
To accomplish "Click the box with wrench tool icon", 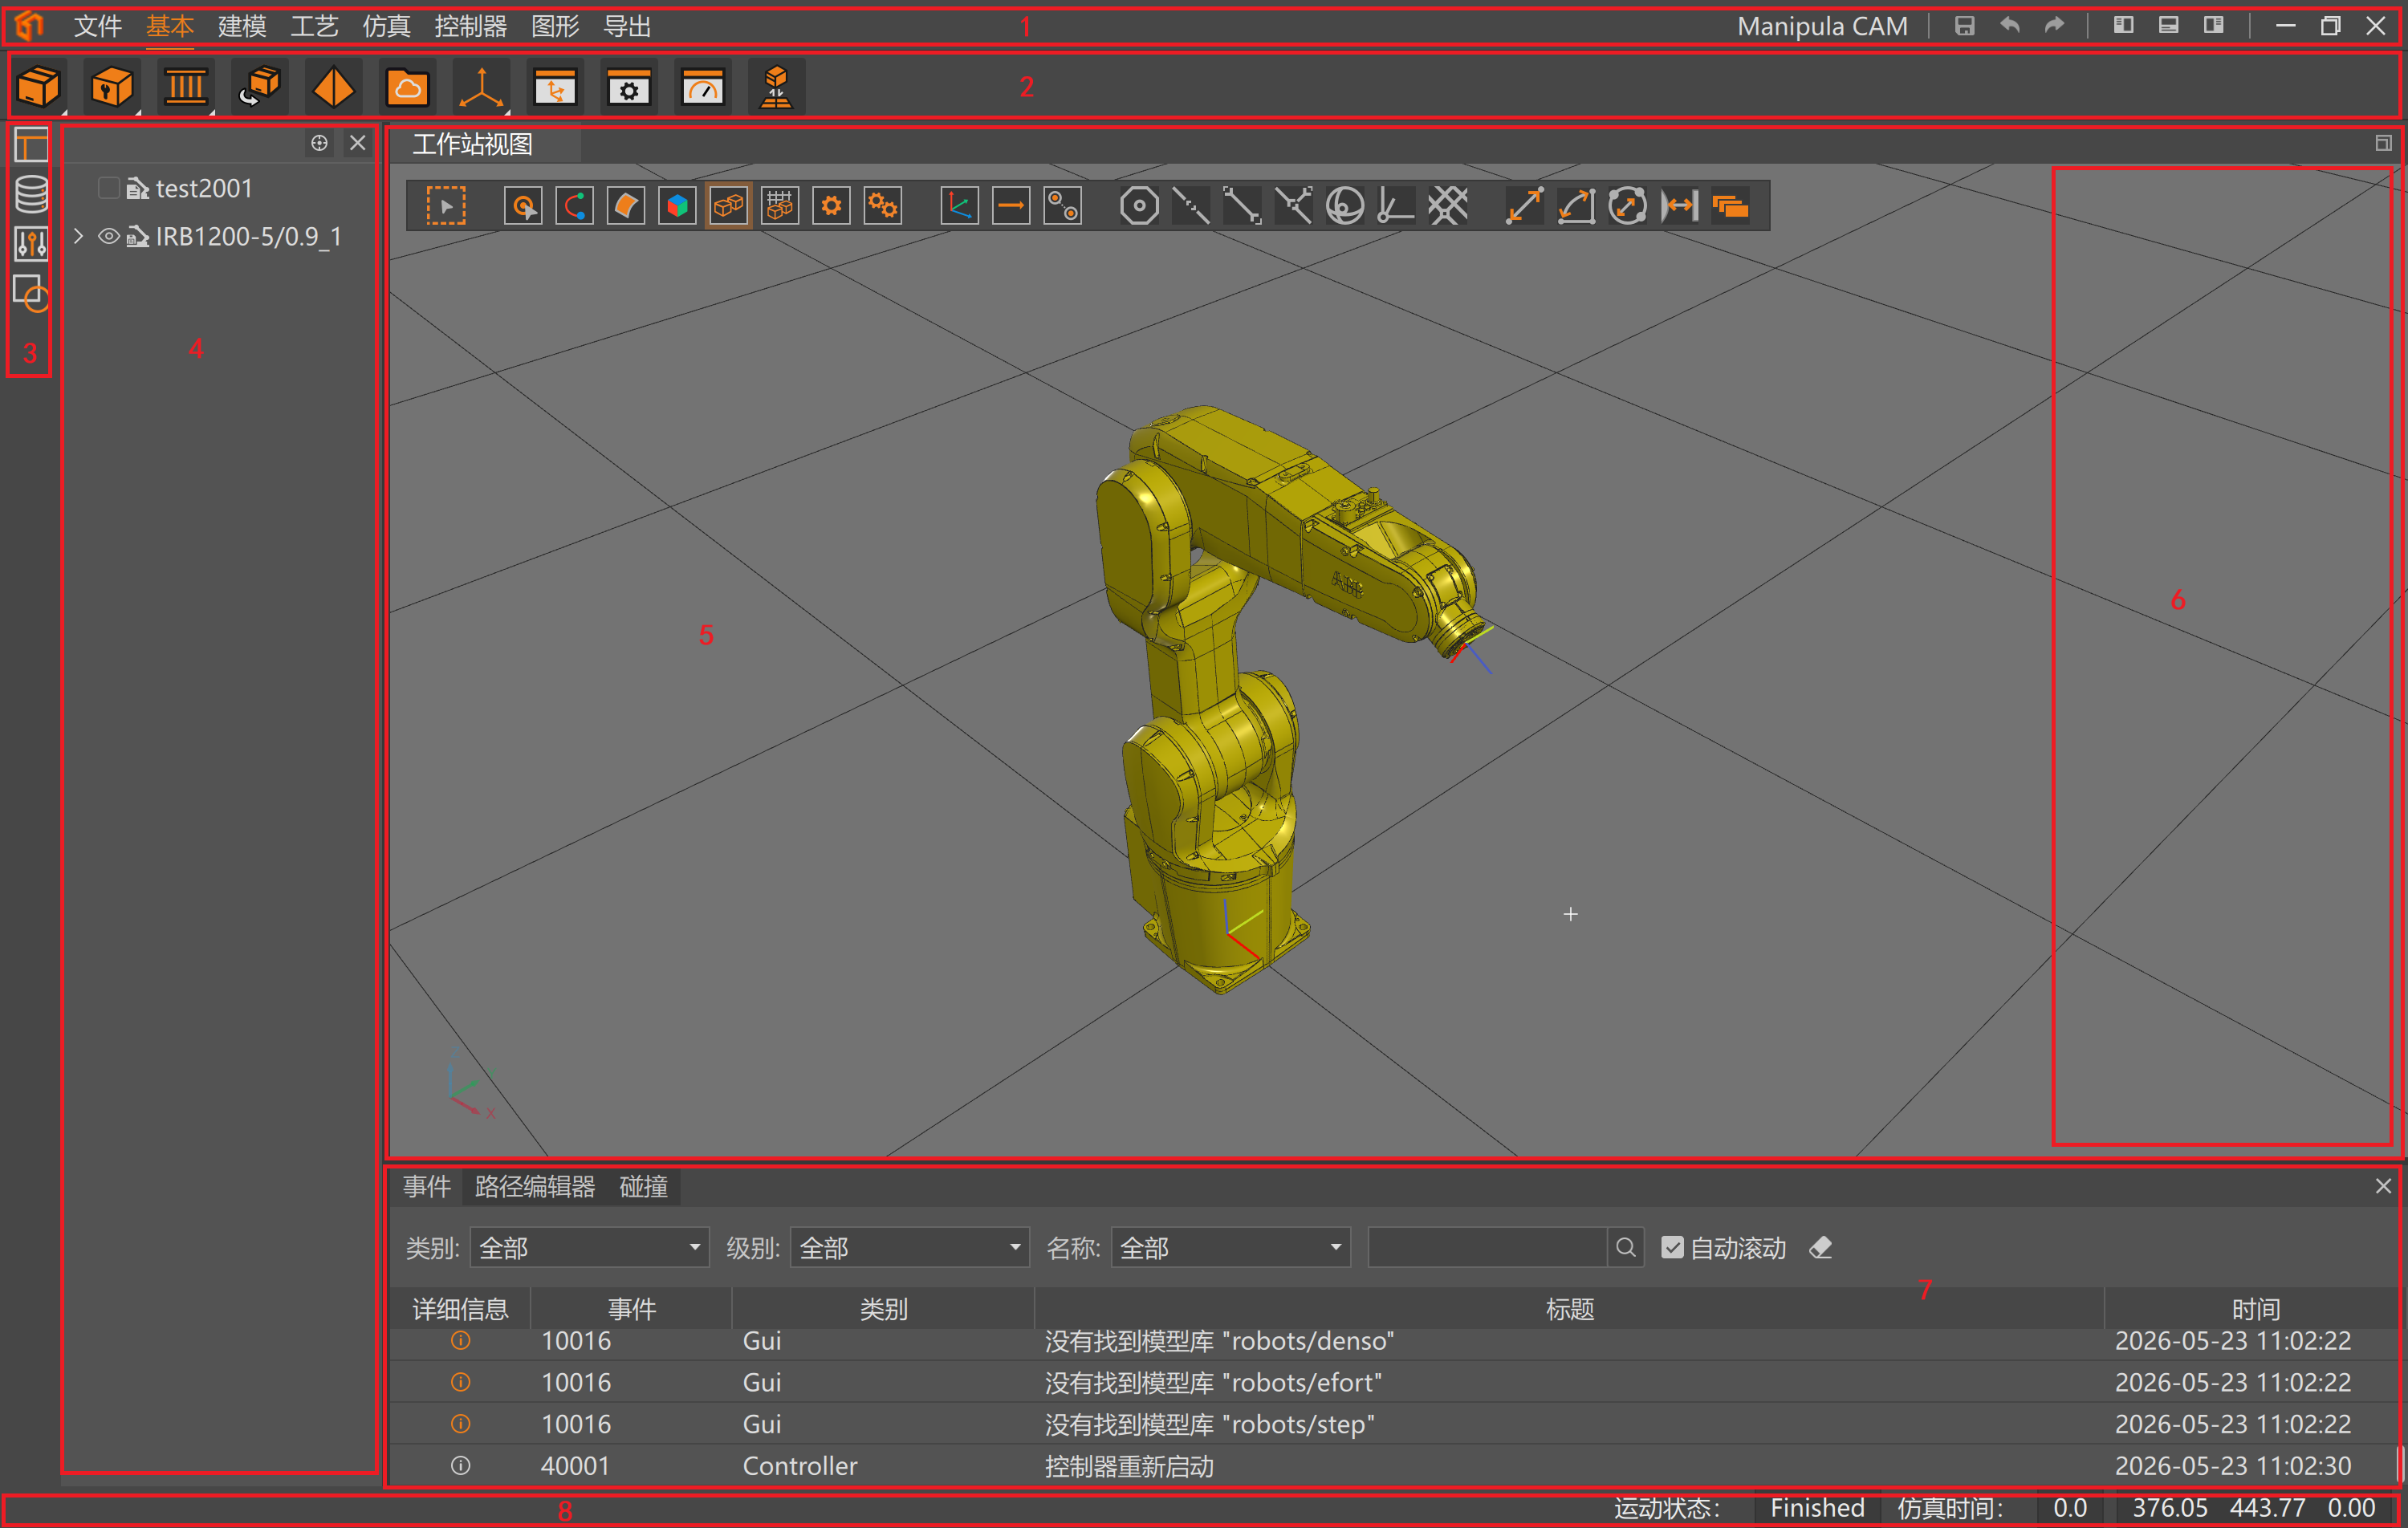I will (112, 87).
